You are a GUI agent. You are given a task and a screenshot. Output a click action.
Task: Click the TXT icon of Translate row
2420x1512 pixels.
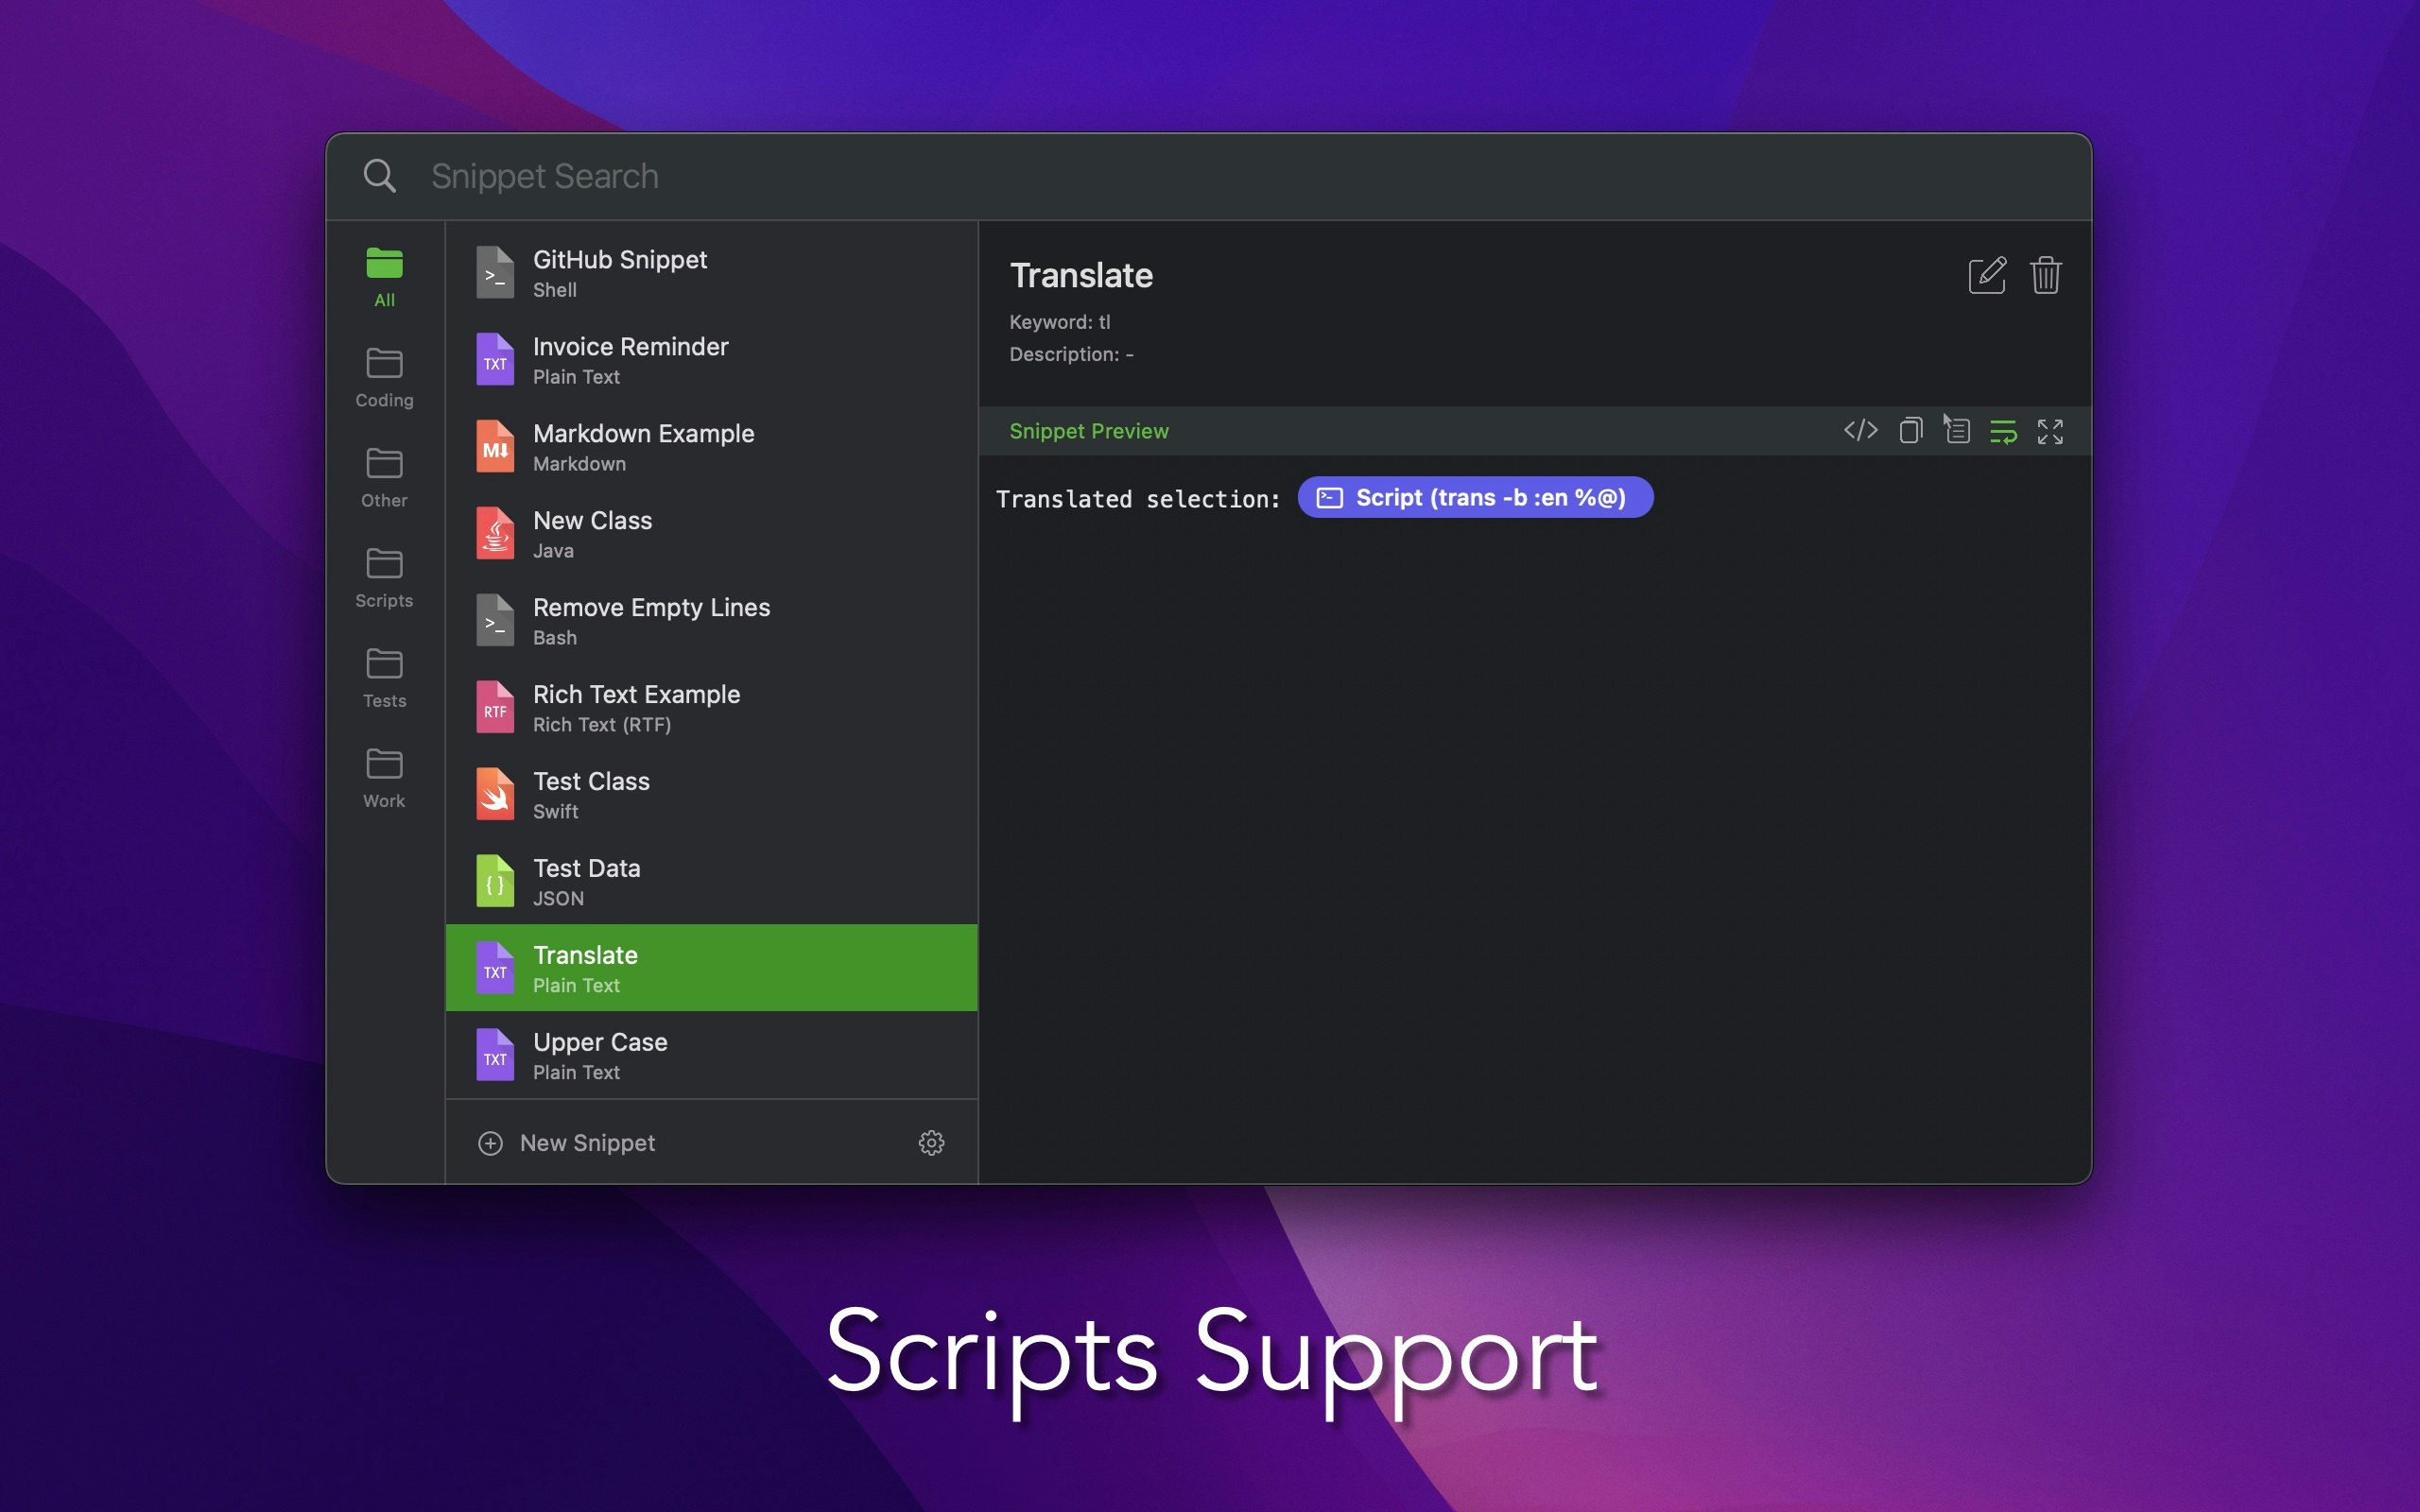(x=495, y=968)
